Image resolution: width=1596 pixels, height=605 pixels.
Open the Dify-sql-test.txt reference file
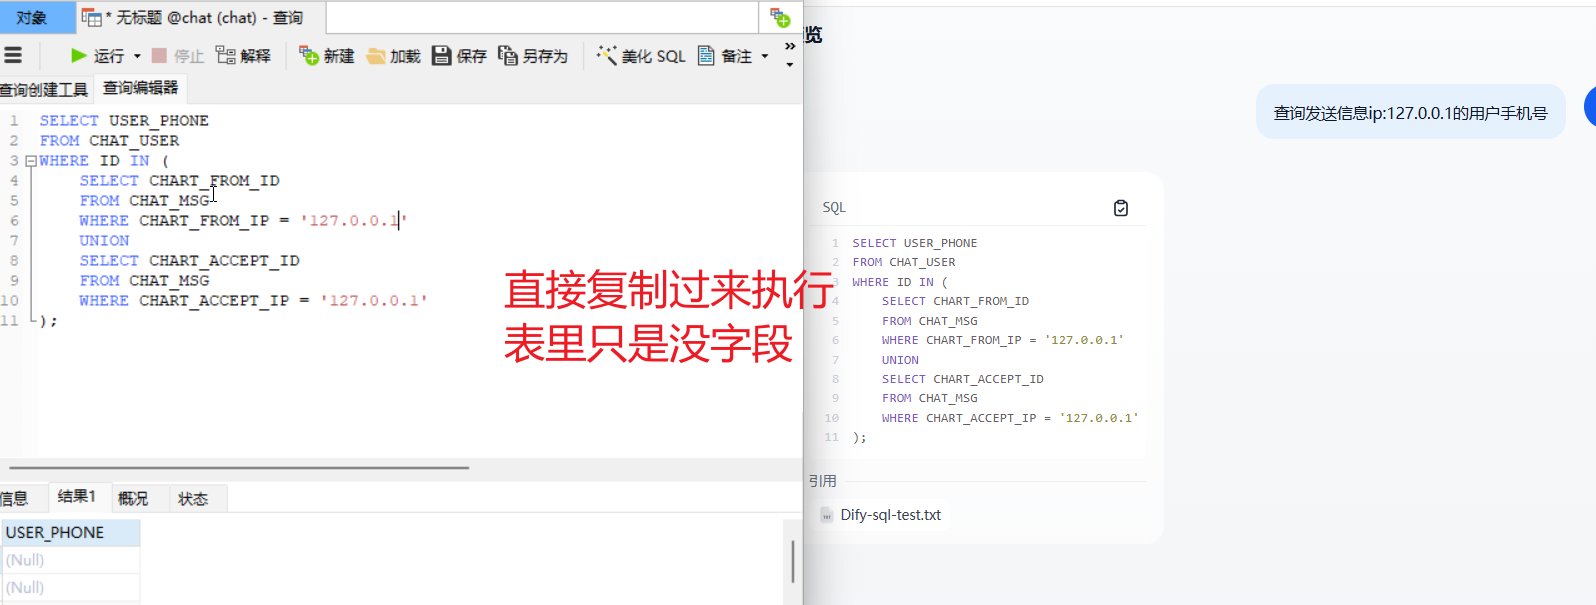[890, 515]
